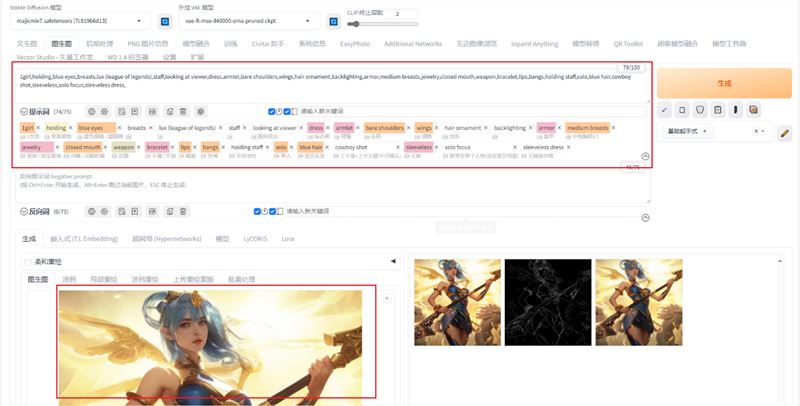Screen dimensions: 800x406
Task: Switch to the Lora tab
Action: click(288, 239)
